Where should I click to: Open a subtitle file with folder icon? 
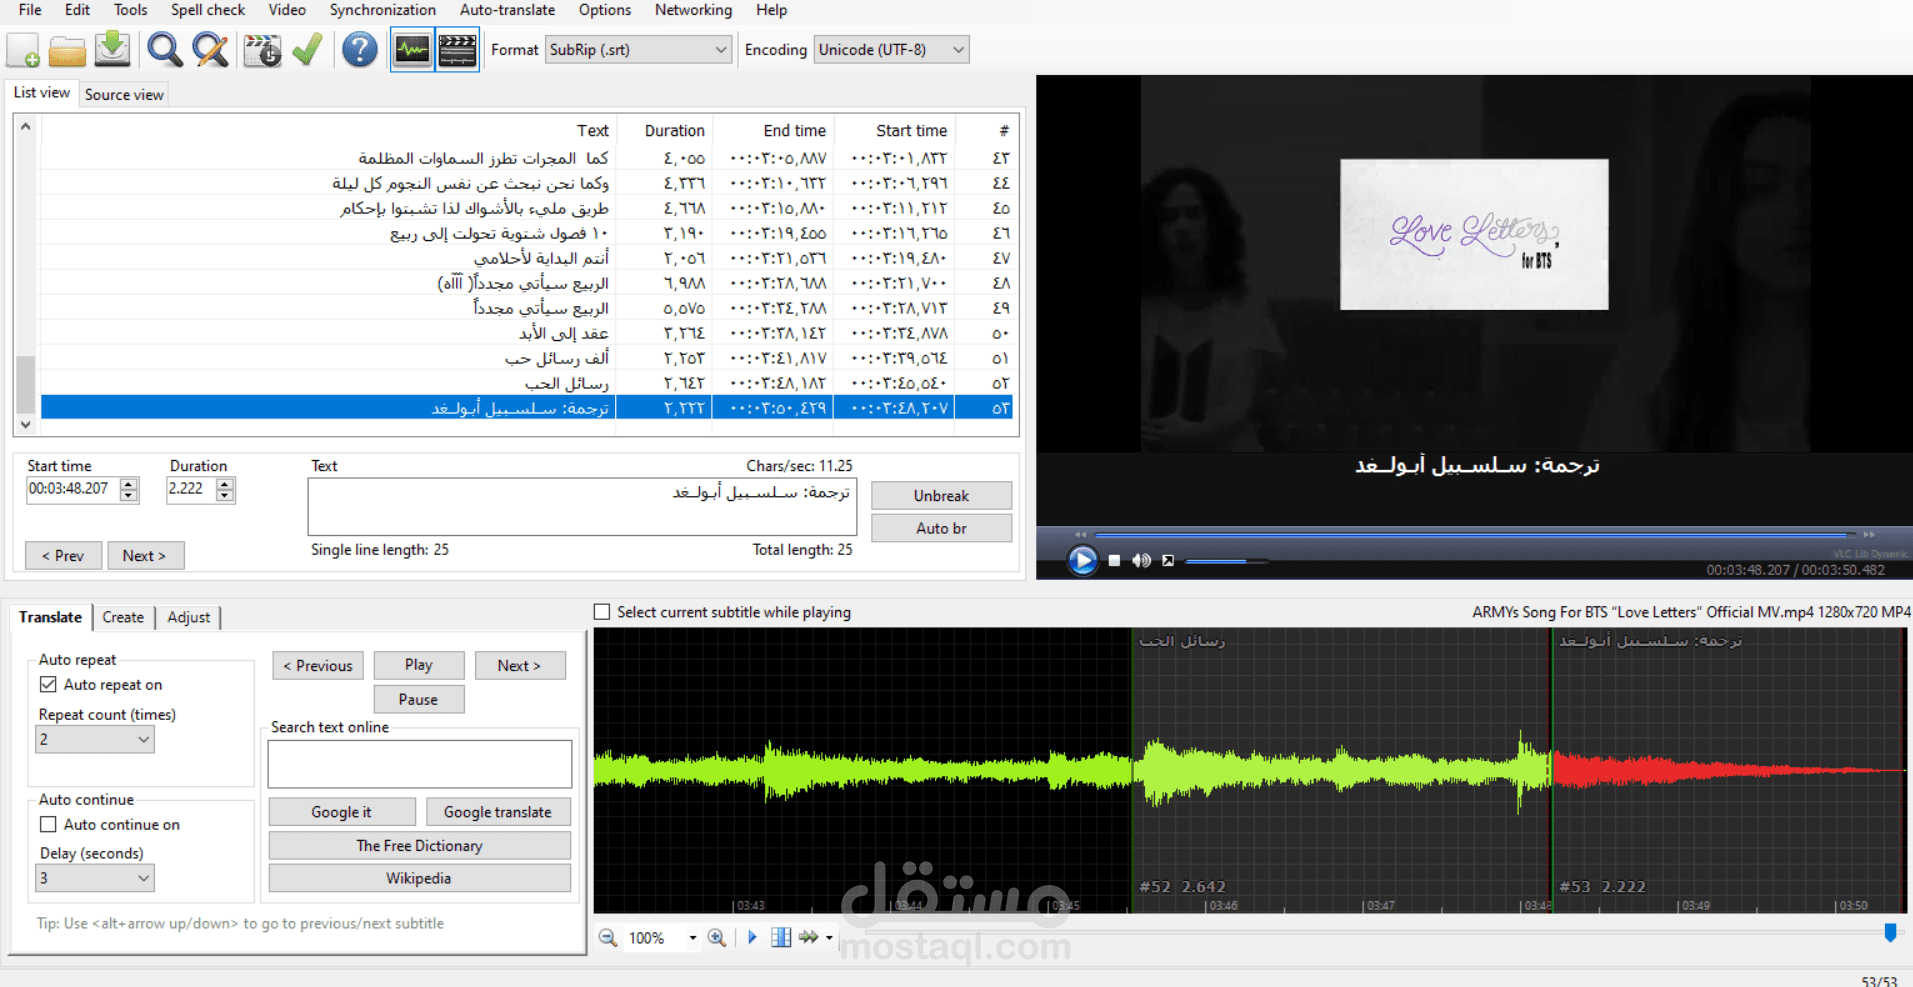67,50
